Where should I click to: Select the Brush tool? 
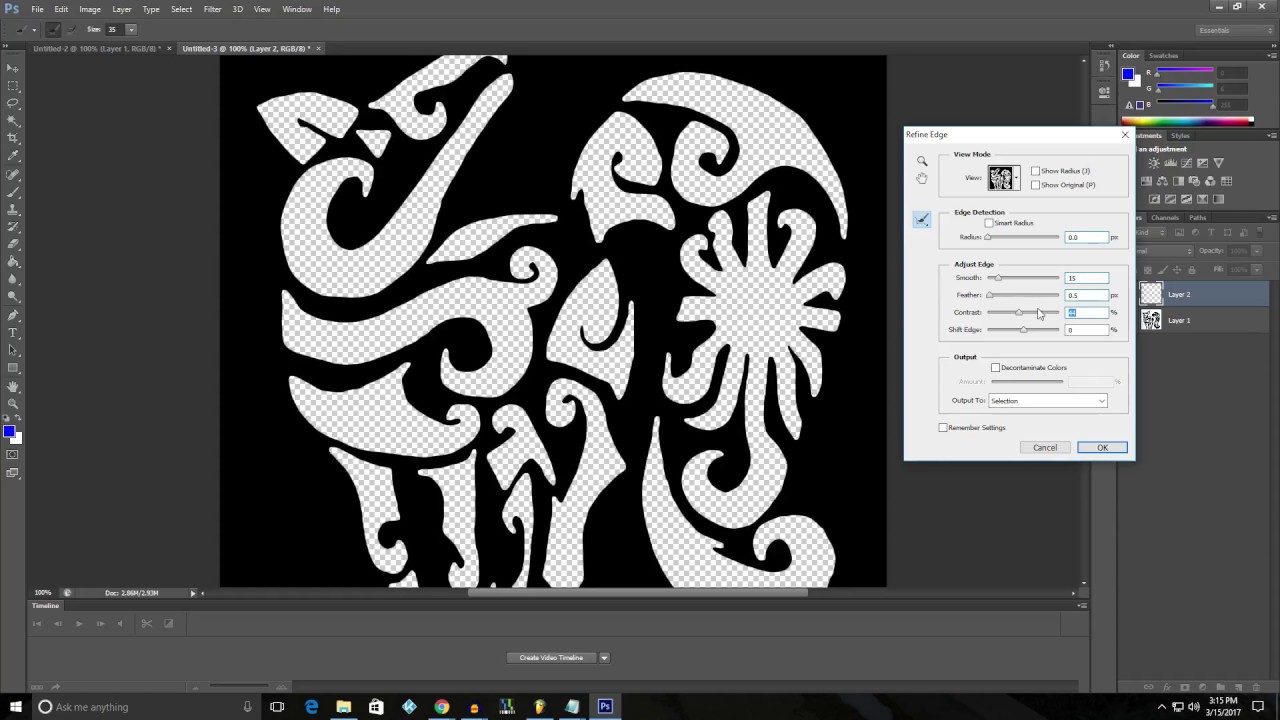tap(13, 191)
